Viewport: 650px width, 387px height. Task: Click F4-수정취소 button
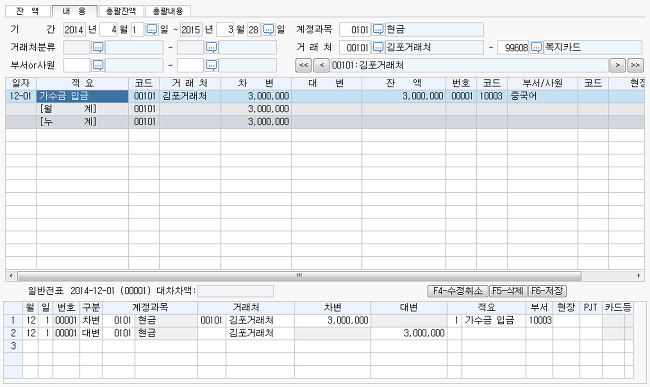pyautogui.click(x=458, y=291)
